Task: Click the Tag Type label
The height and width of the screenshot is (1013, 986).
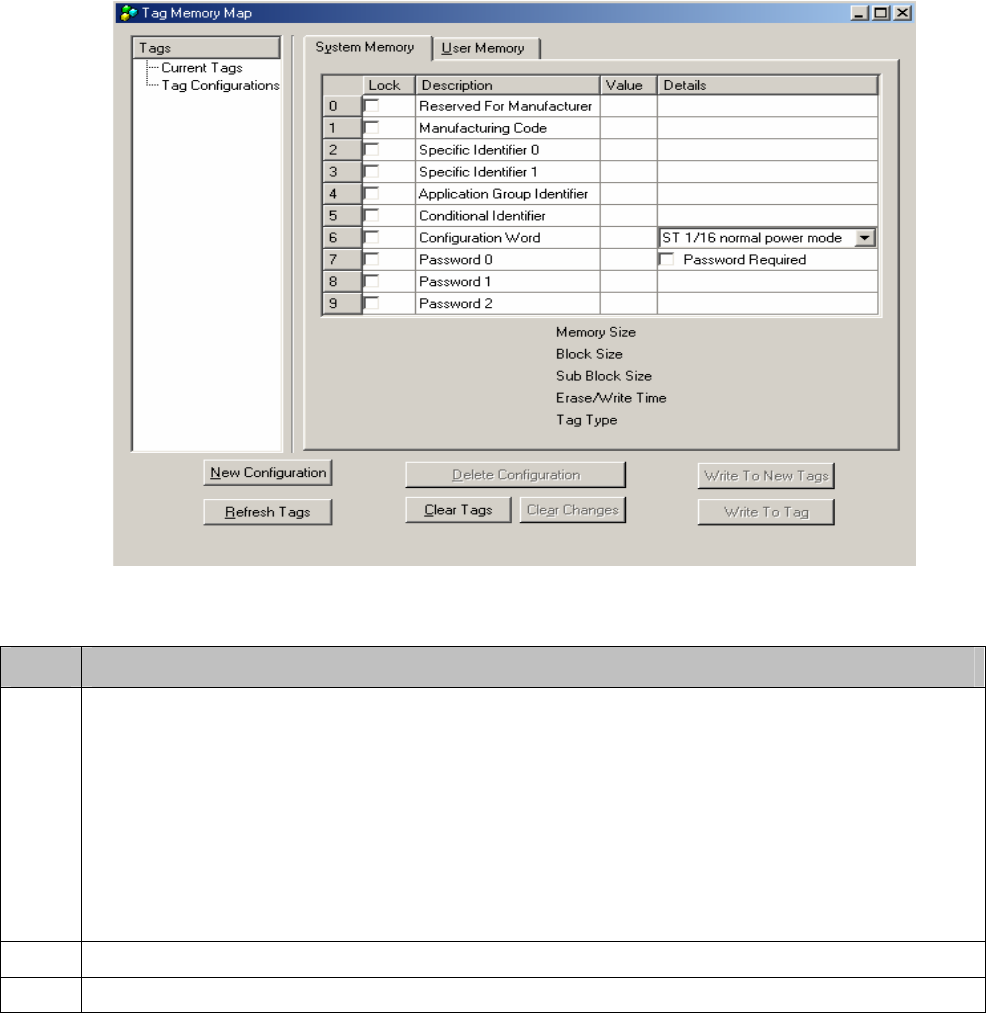Action: tap(587, 420)
